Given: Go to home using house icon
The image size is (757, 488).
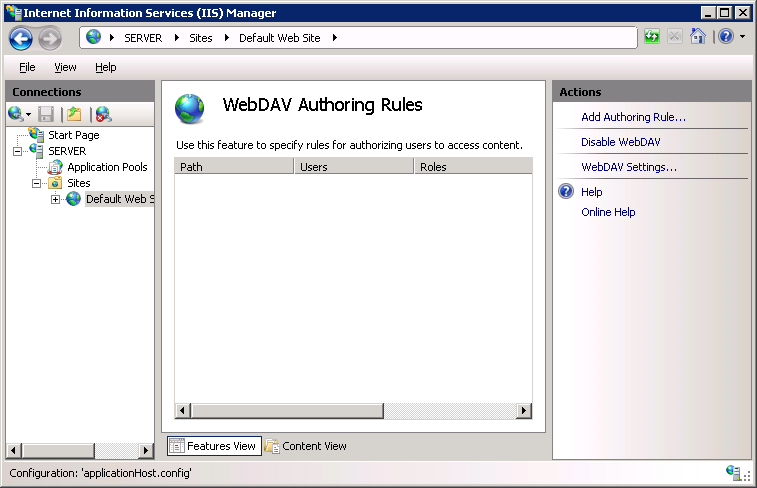Looking at the screenshot, I should 698,36.
